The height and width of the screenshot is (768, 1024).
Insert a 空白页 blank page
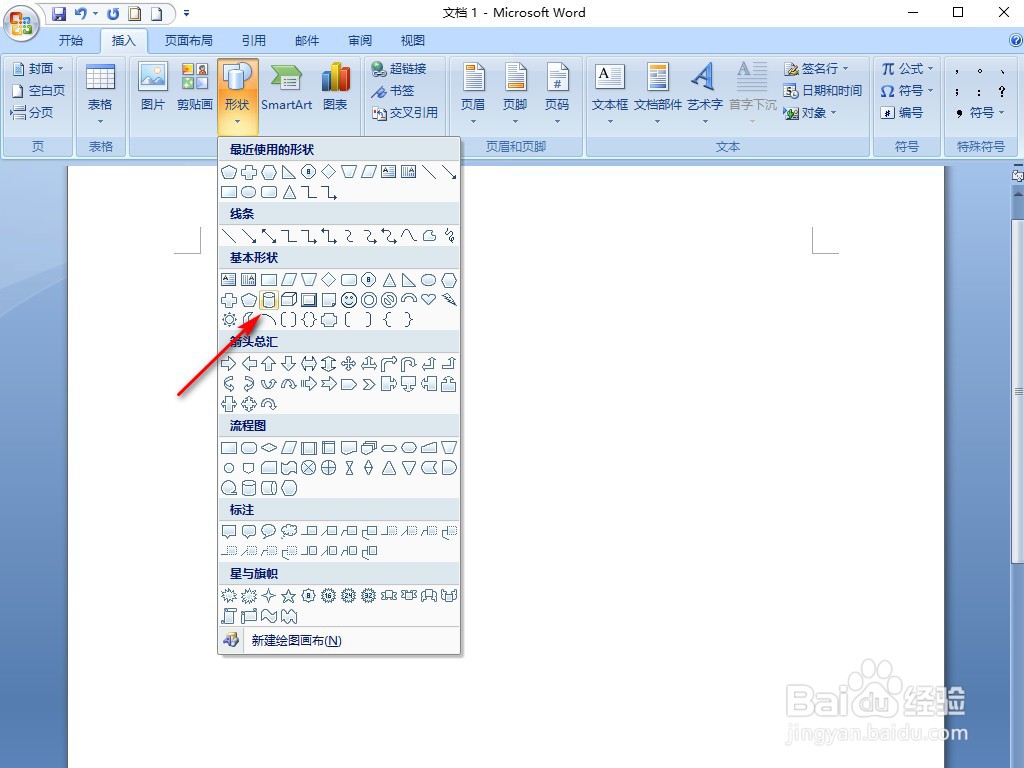[x=38, y=91]
